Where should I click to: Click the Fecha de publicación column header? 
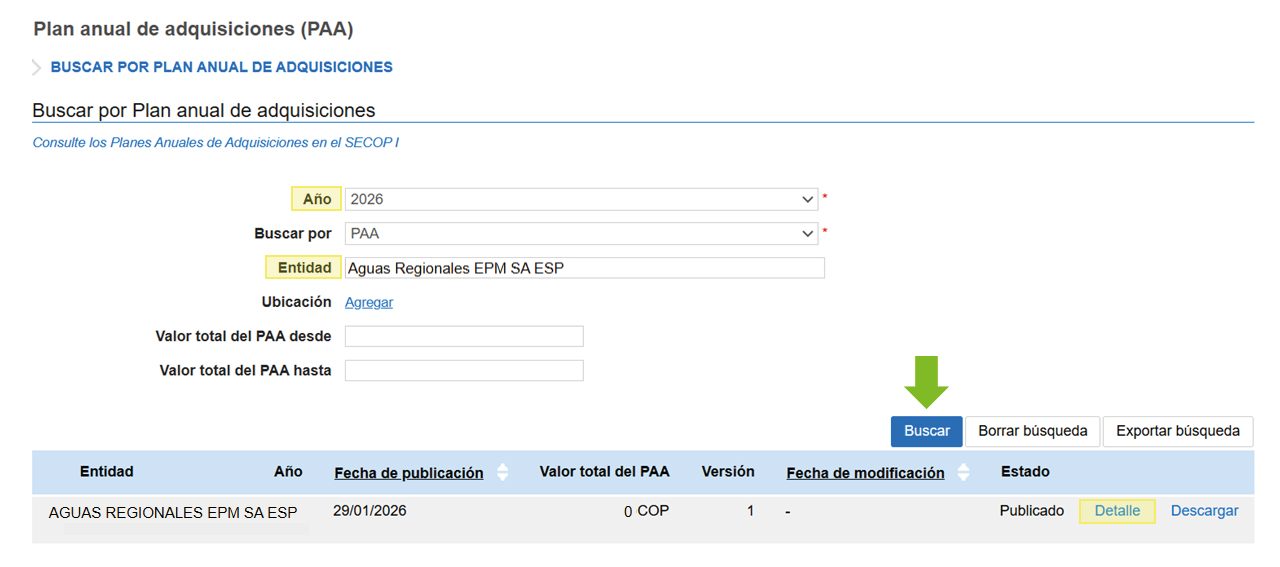coord(408,473)
